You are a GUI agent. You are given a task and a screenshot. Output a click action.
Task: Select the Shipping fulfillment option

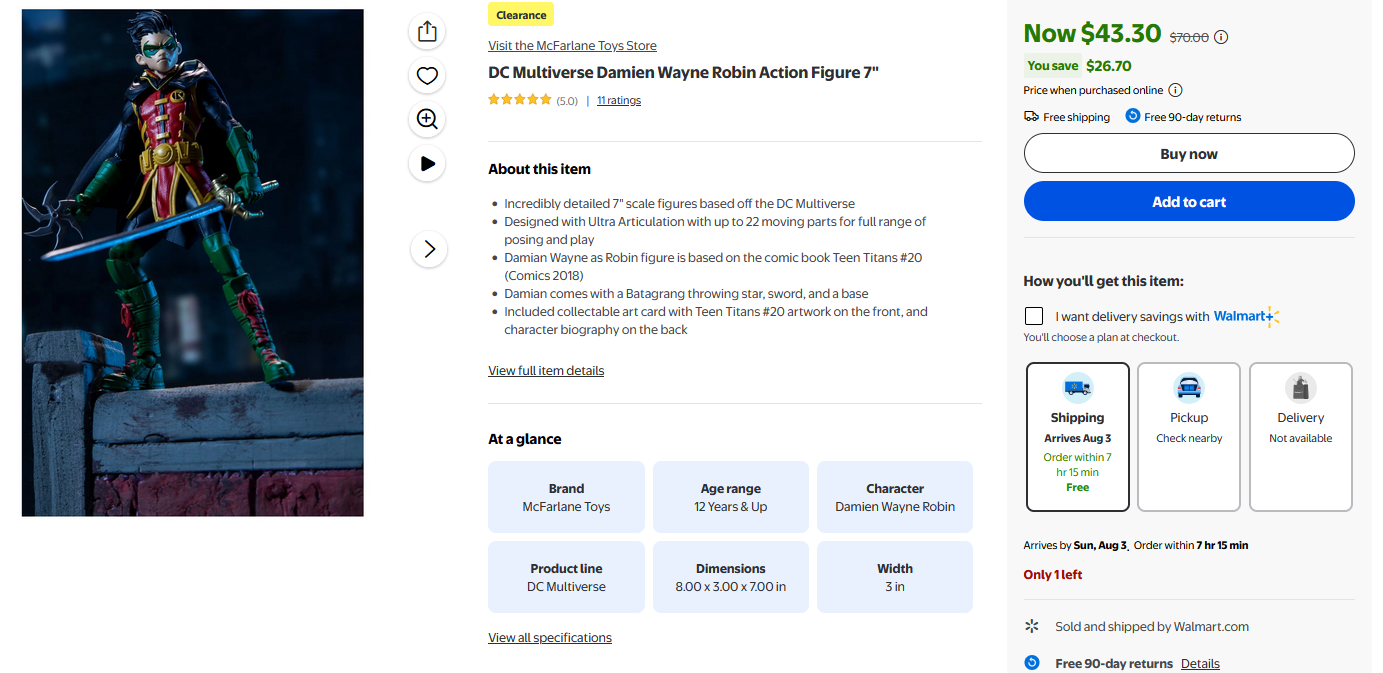click(x=1077, y=436)
